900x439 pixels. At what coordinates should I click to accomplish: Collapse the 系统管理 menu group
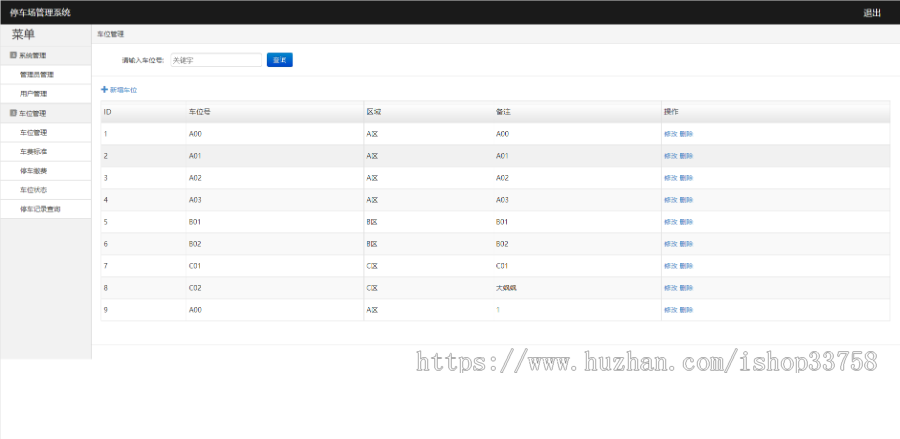(x=45, y=56)
